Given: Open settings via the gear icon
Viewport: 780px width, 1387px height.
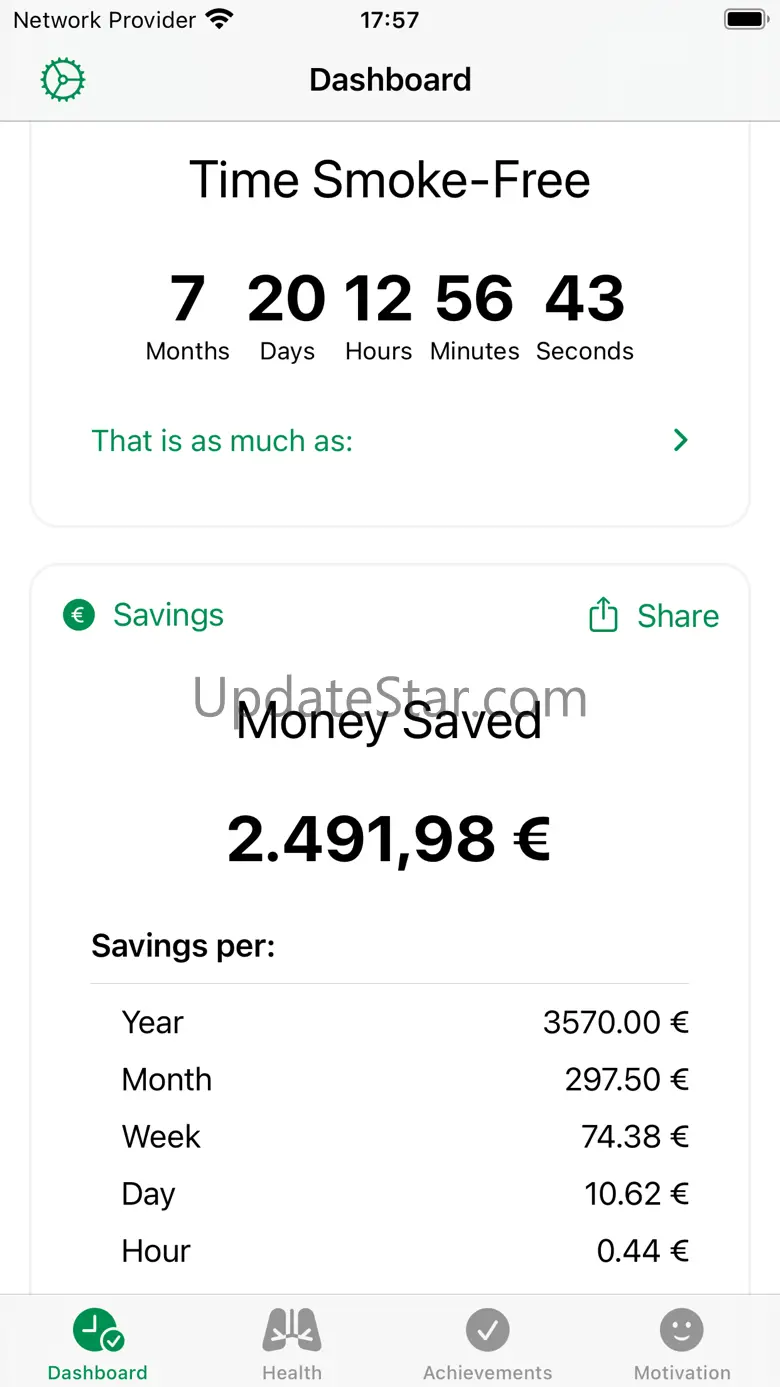Looking at the screenshot, I should [x=63, y=80].
